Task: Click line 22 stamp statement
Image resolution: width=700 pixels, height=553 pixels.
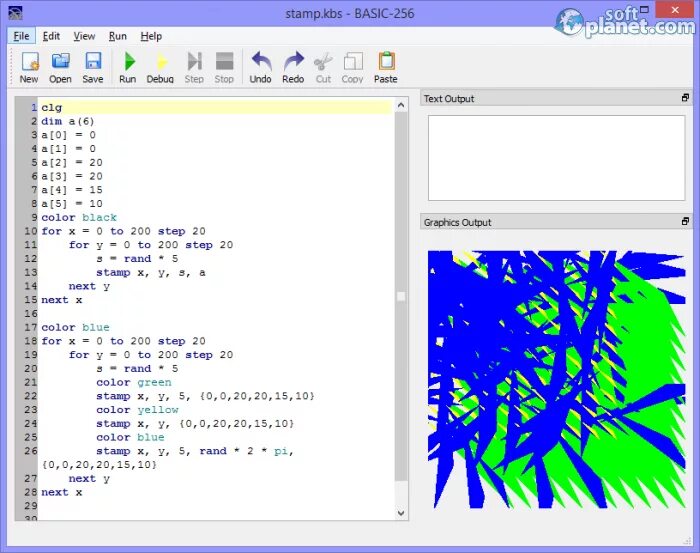Action: pyautogui.click(x=205, y=396)
